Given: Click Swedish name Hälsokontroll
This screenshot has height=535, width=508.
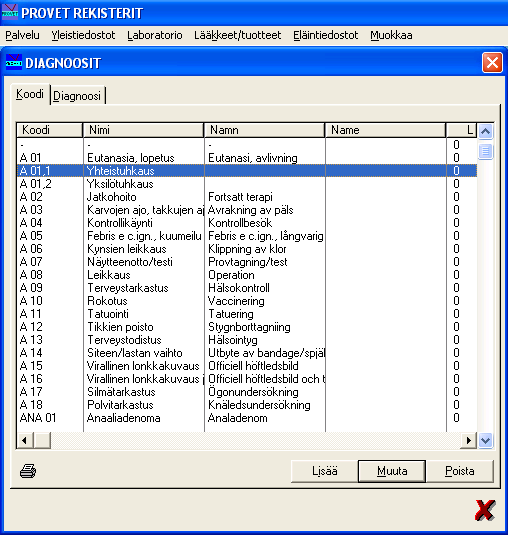Looking at the screenshot, I should [x=239, y=288].
